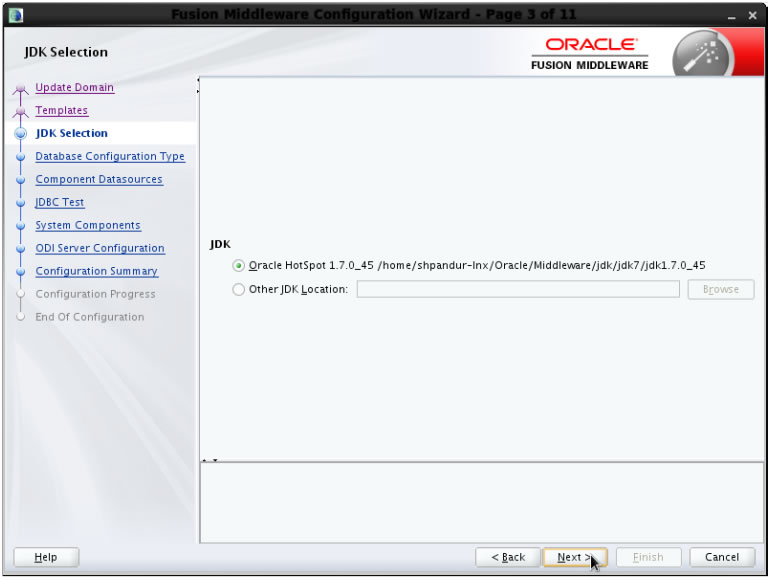The height and width of the screenshot is (580, 773).
Task: Open the Templates step link
Action: coord(62,110)
